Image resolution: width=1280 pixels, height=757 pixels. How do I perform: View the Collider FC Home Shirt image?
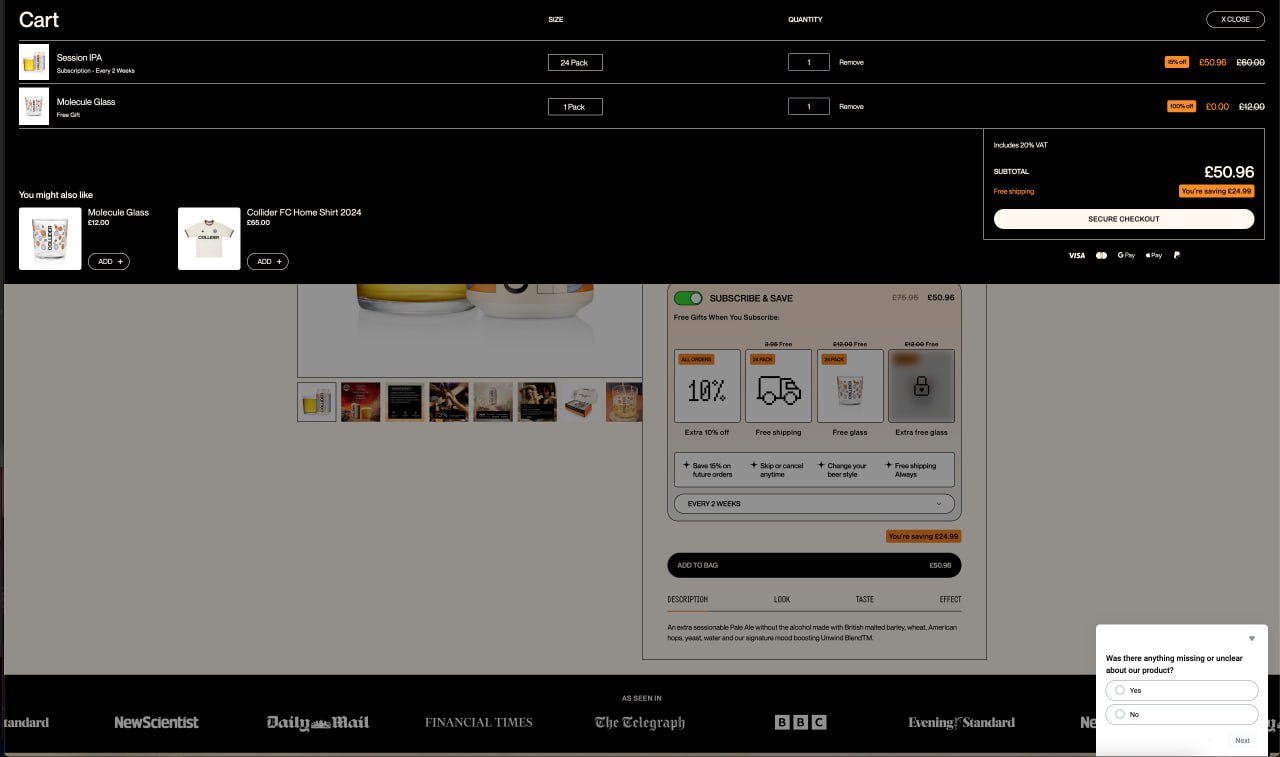(209, 238)
